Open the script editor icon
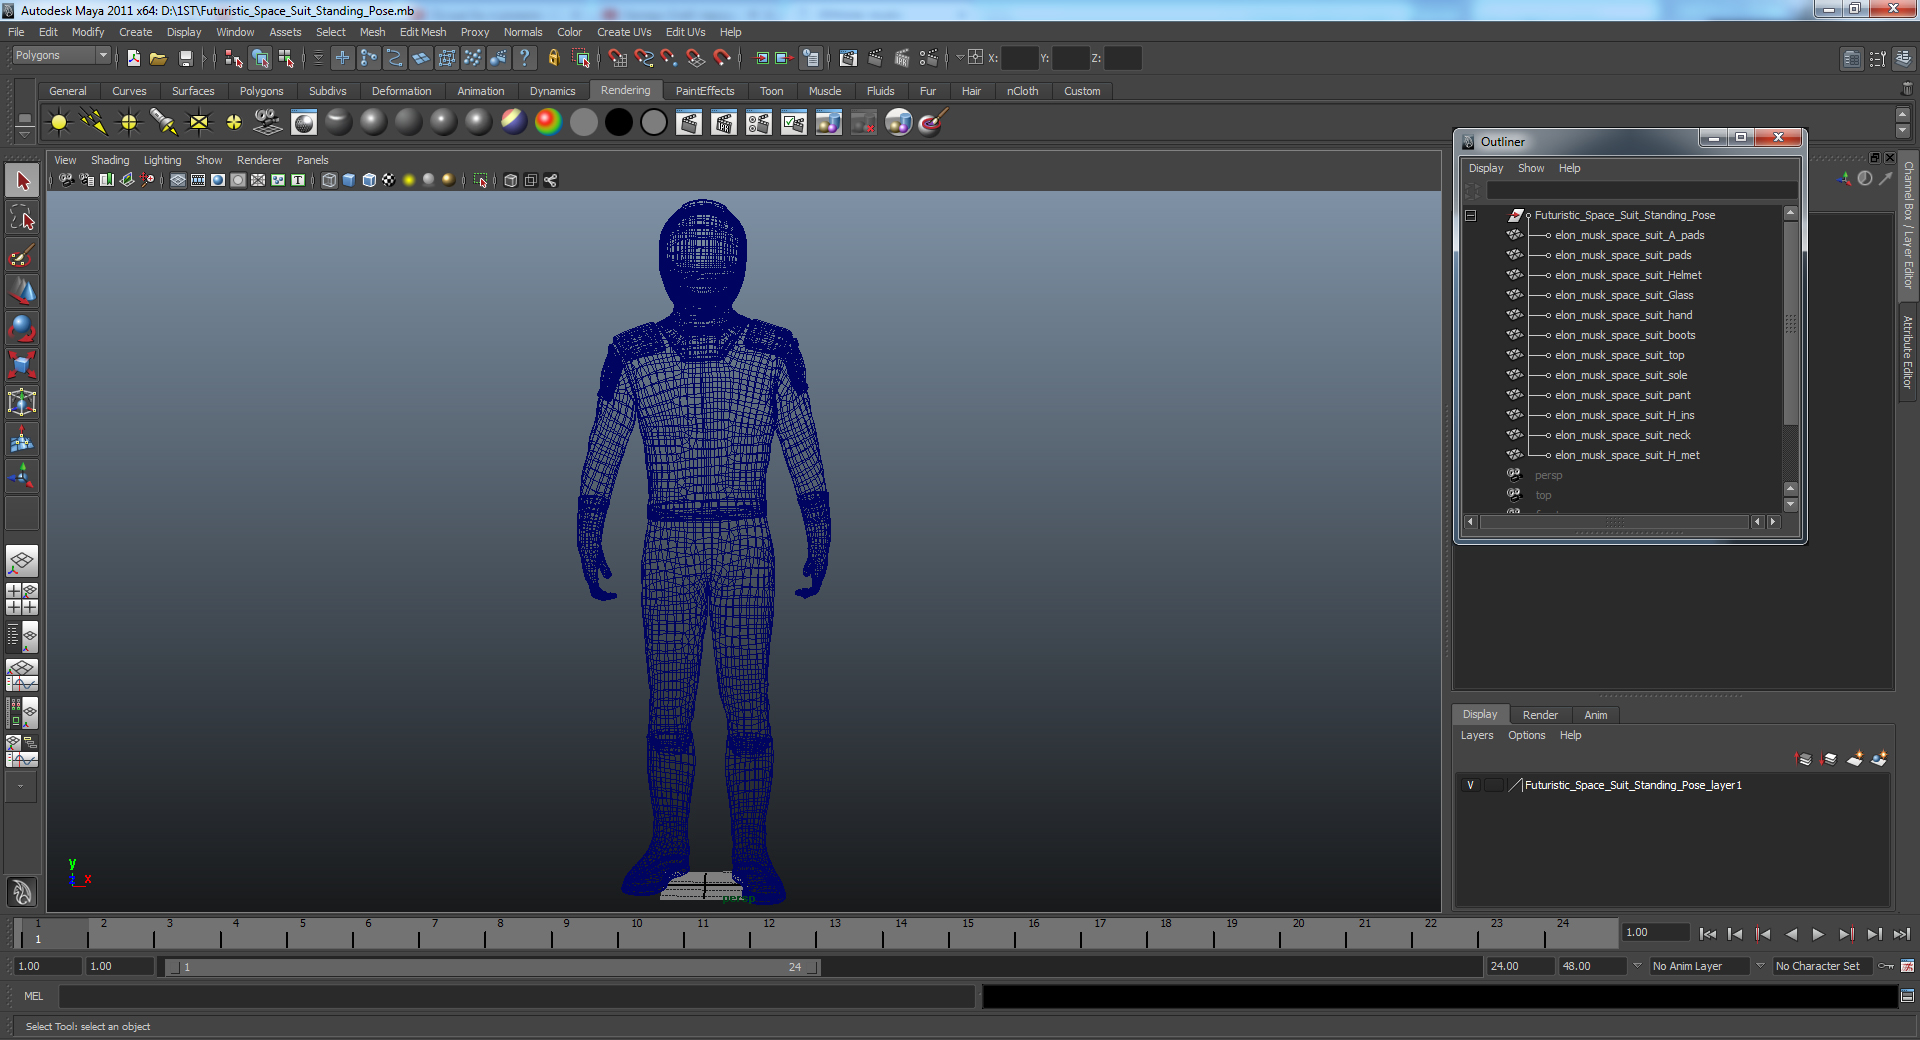Viewport: 1920px width, 1040px height. coord(1907,996)
